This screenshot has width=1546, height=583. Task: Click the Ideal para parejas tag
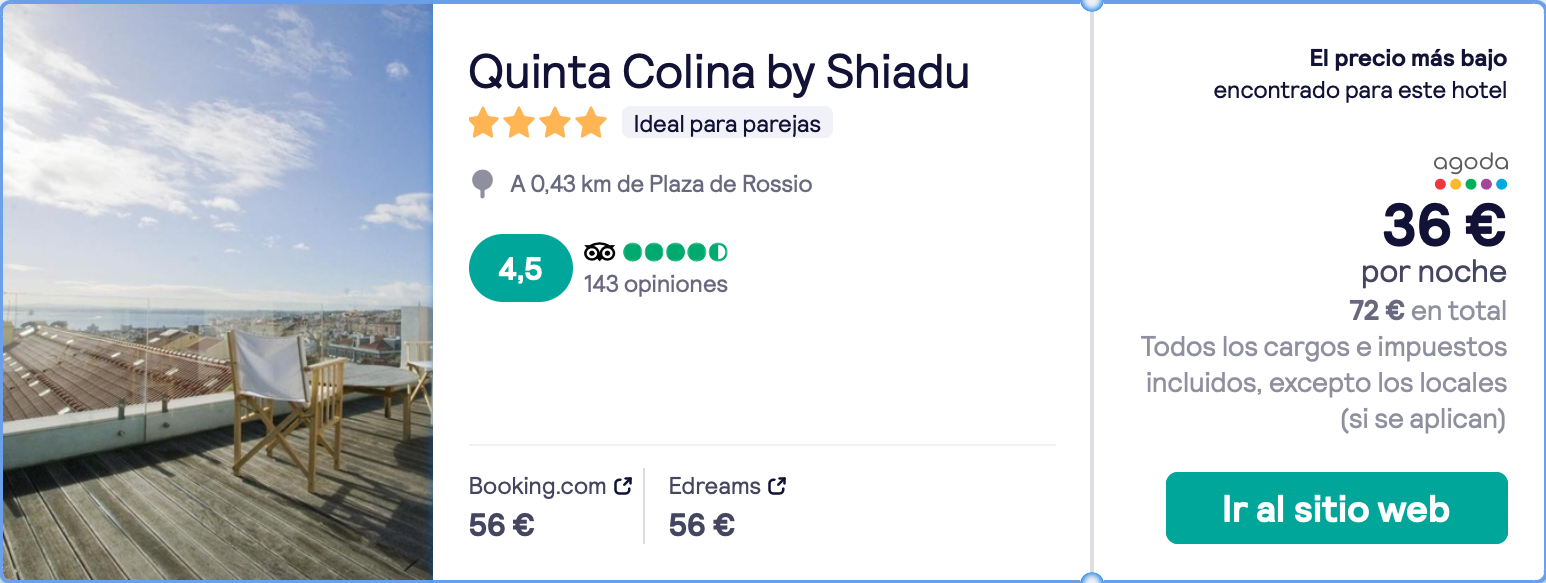727,124
